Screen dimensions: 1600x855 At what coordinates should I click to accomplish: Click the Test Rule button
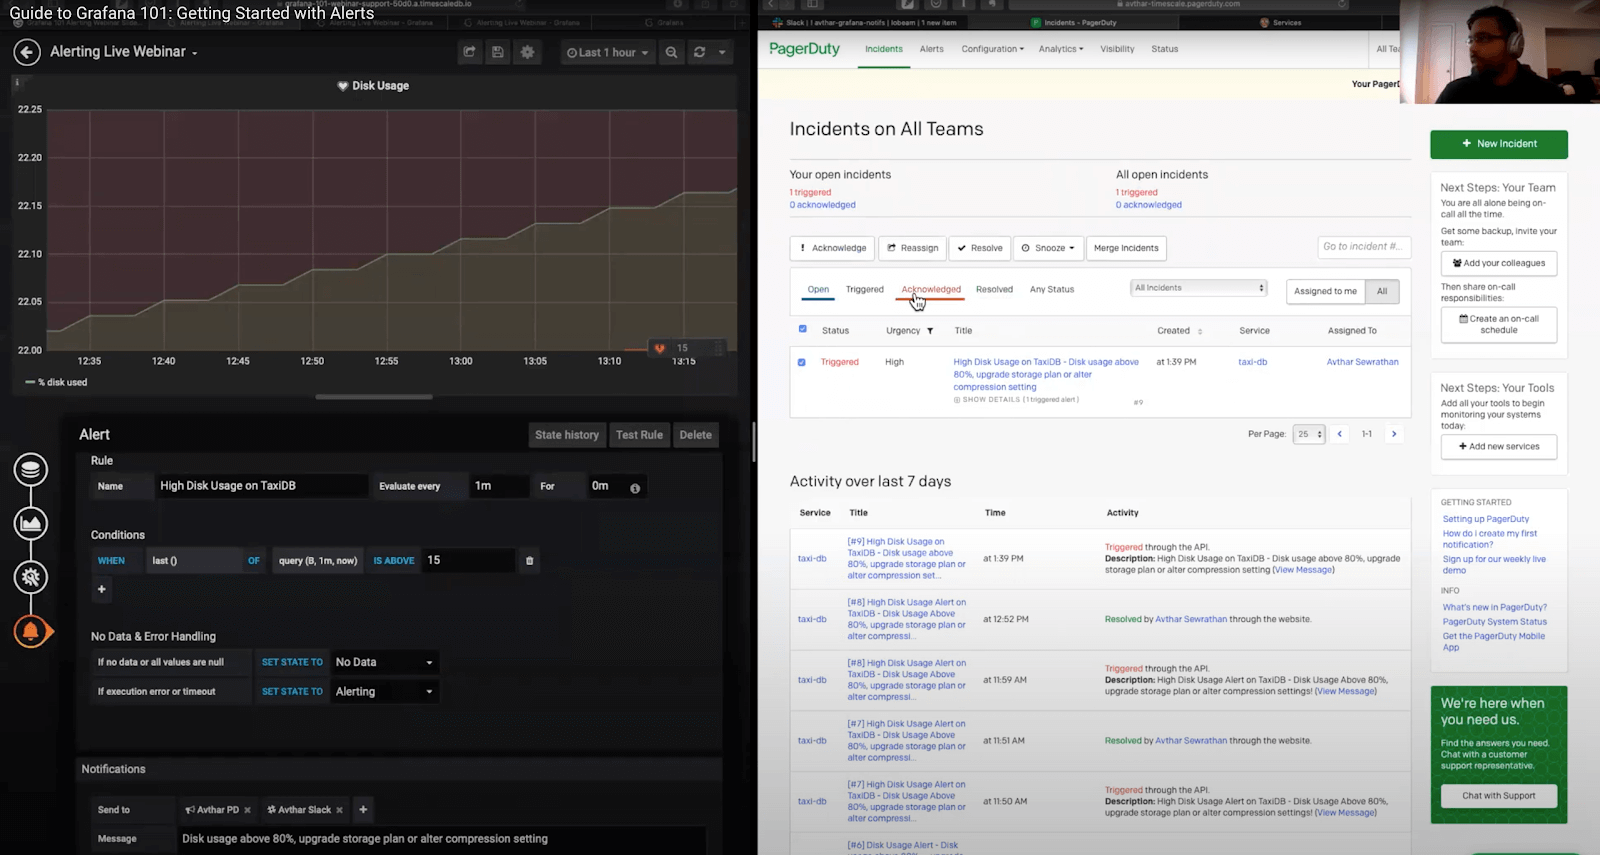639,435
